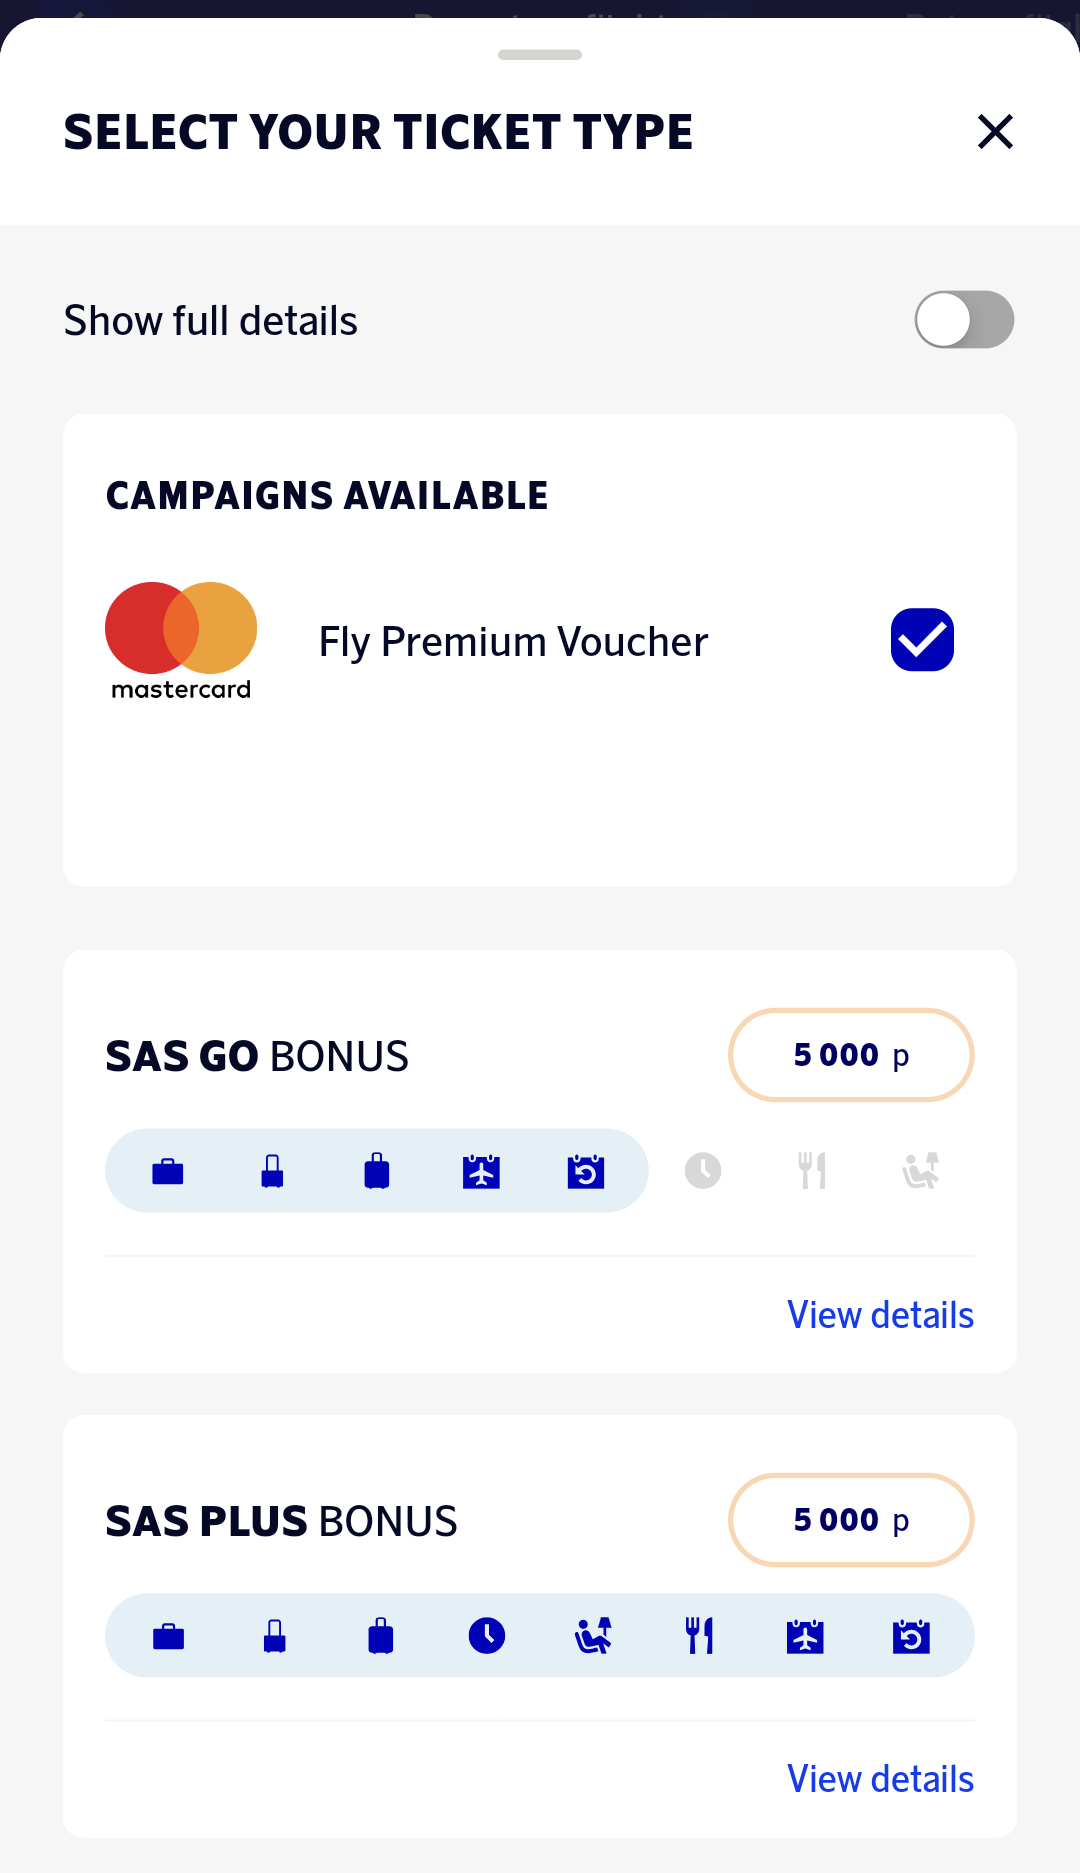Expand View details for SAS GO Bonus

tap(880, 1315)
